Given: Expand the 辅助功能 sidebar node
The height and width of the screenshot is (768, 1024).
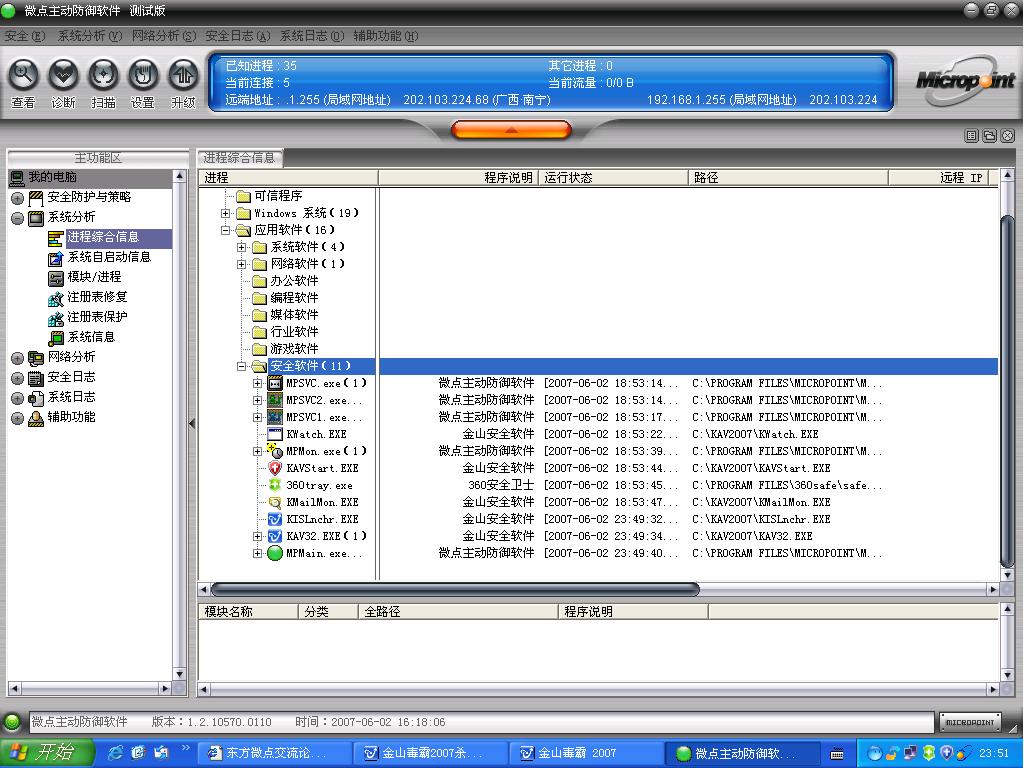Looking at the screenshot, I should point(18,419).
